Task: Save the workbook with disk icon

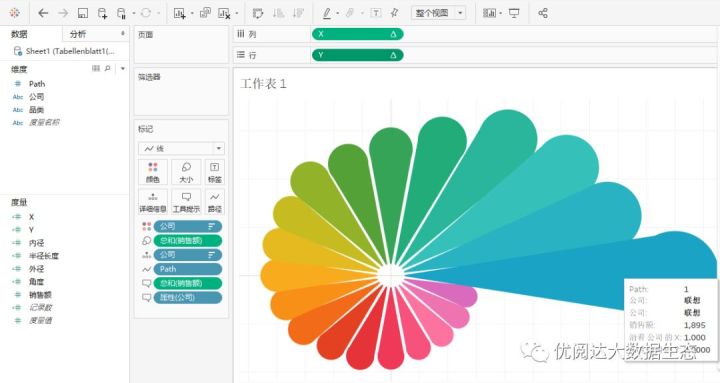Action: [83, 13]
